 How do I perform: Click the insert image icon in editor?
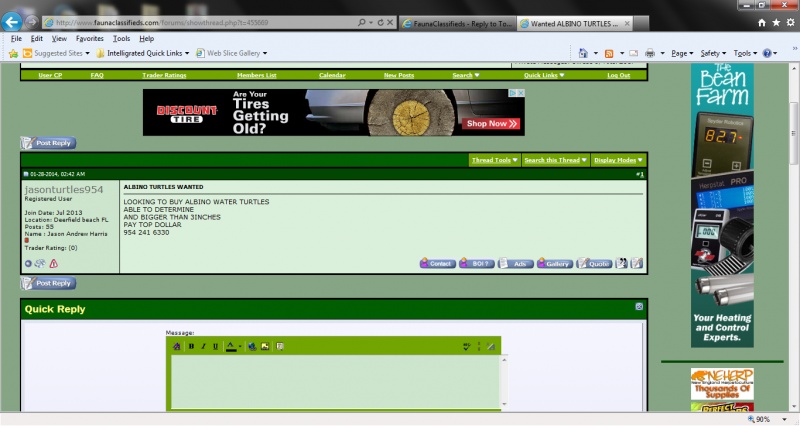point(265,346)
